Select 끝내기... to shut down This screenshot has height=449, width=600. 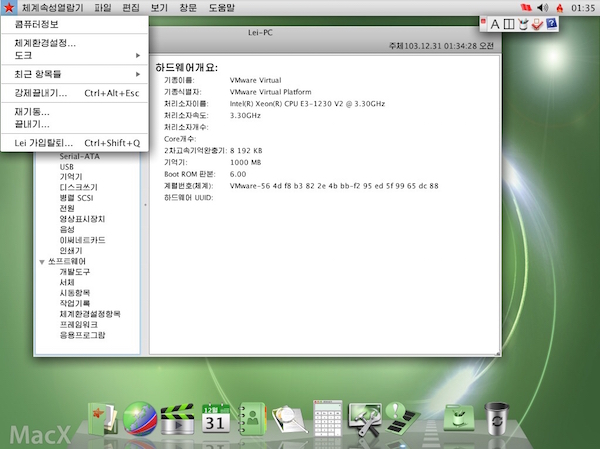coord(75,124)
